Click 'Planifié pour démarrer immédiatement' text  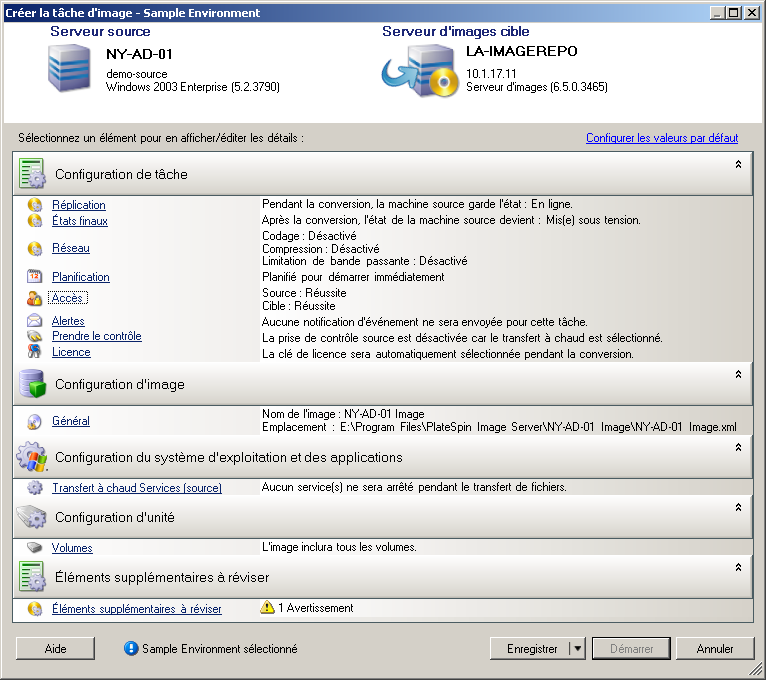(353, 277)
